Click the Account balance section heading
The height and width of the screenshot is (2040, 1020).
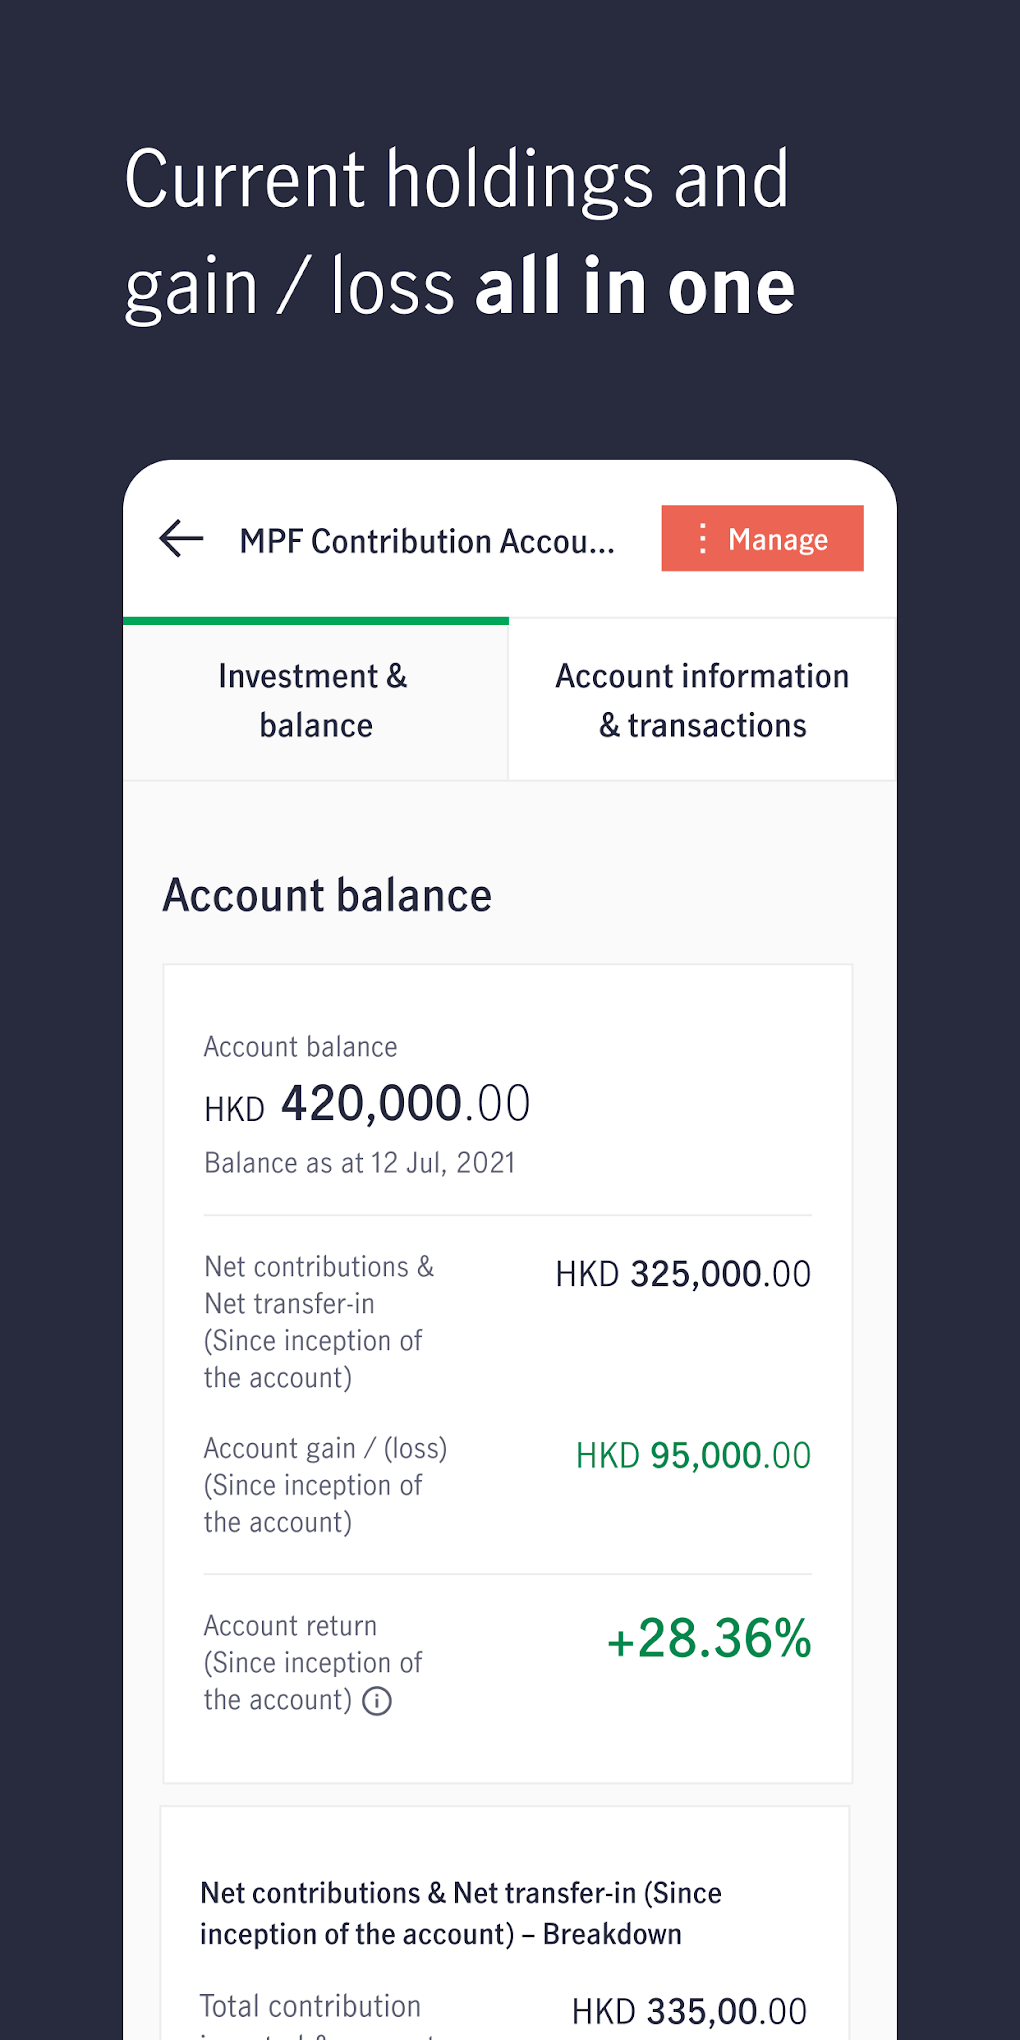tap(327, 895)
